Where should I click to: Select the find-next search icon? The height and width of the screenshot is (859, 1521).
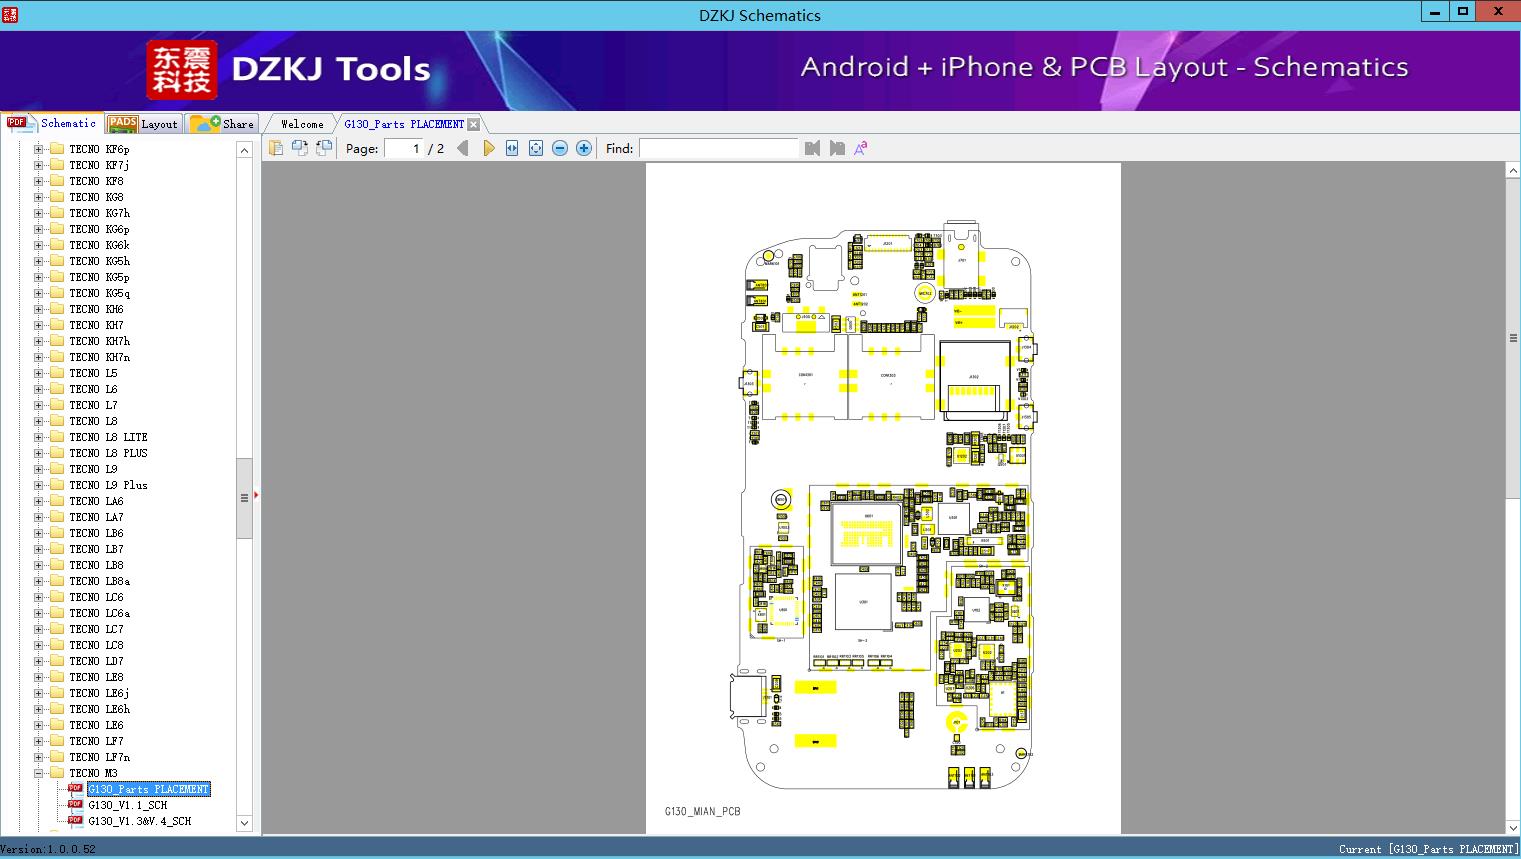pyautogui.click(x=838, y=147)
